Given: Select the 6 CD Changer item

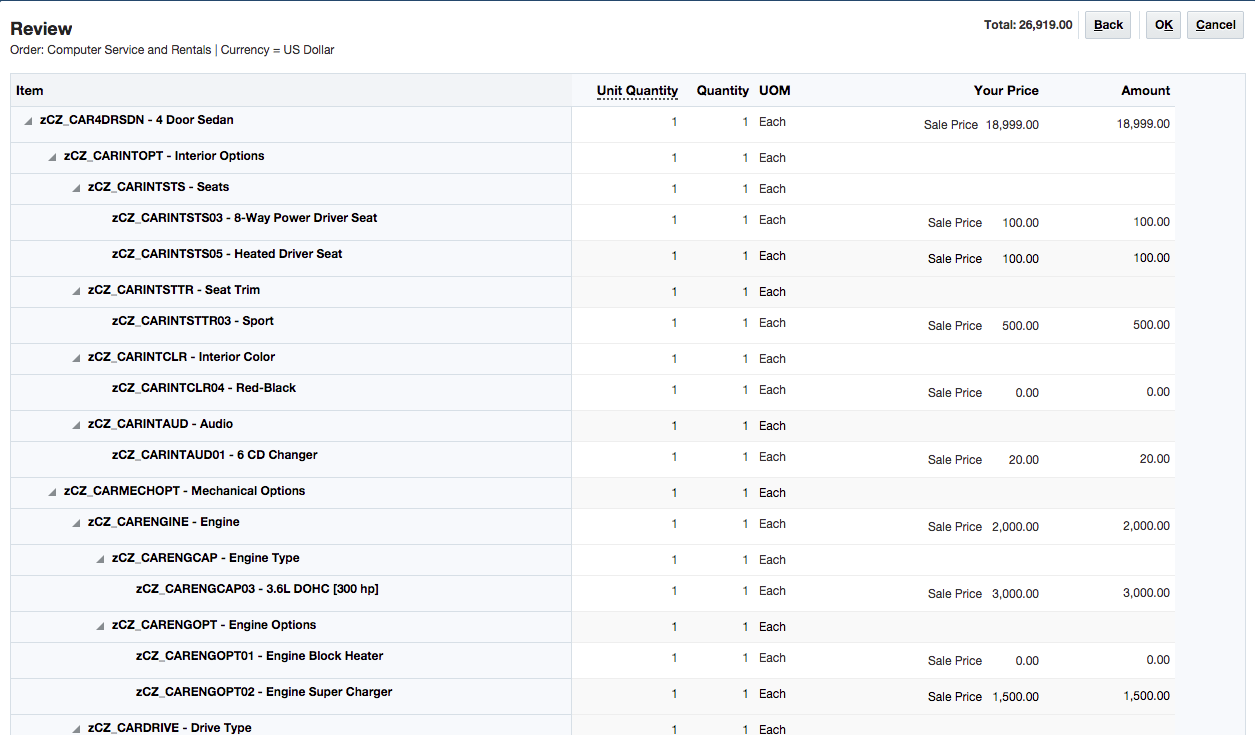Looking at the screenshot, I should 214,455.
